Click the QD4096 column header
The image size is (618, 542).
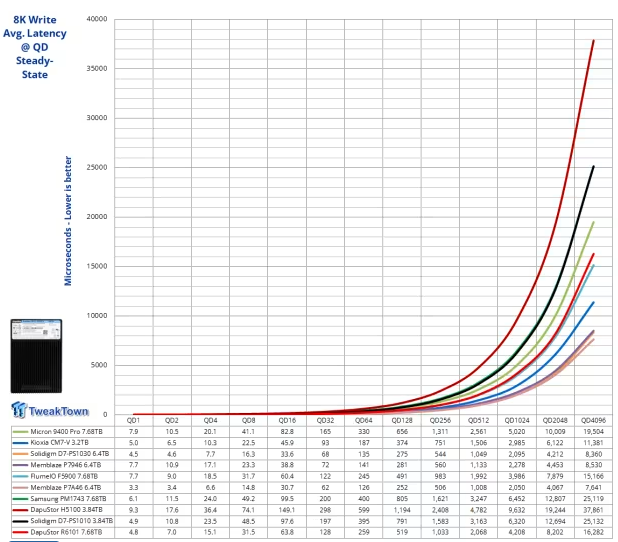point(593,420)
